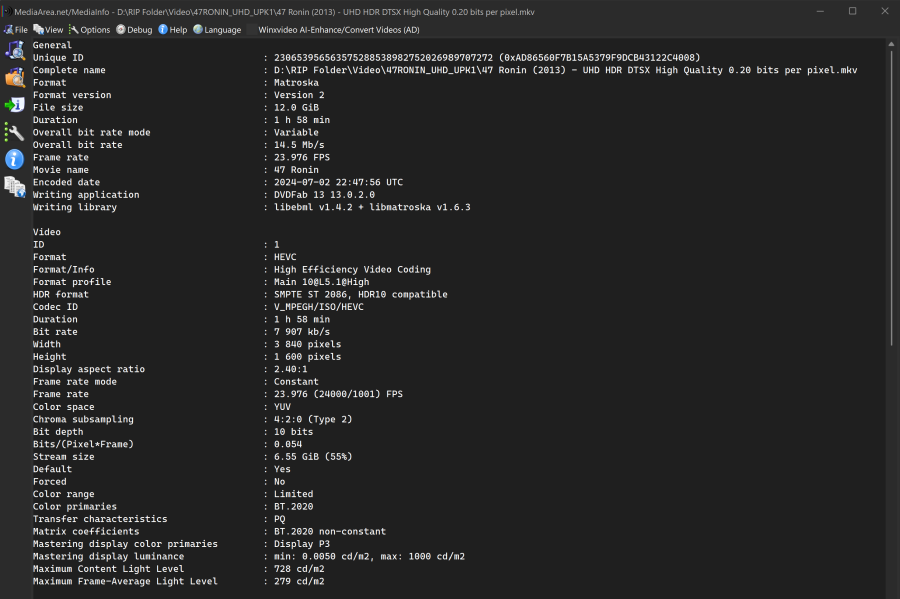This screenshot has height=599, width=900.
Task: Click the Winxvideo AI-Enhance/Convert Videos ad link
Action: [338, 30]
